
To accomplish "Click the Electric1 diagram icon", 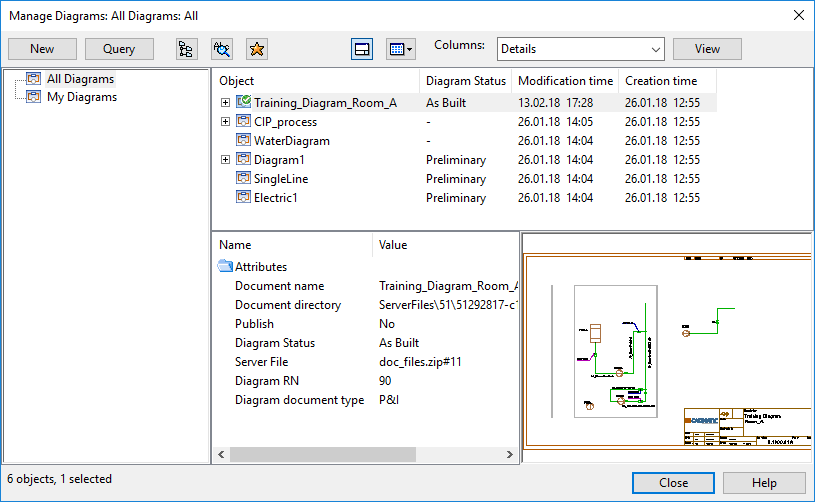I will (243, 198).
